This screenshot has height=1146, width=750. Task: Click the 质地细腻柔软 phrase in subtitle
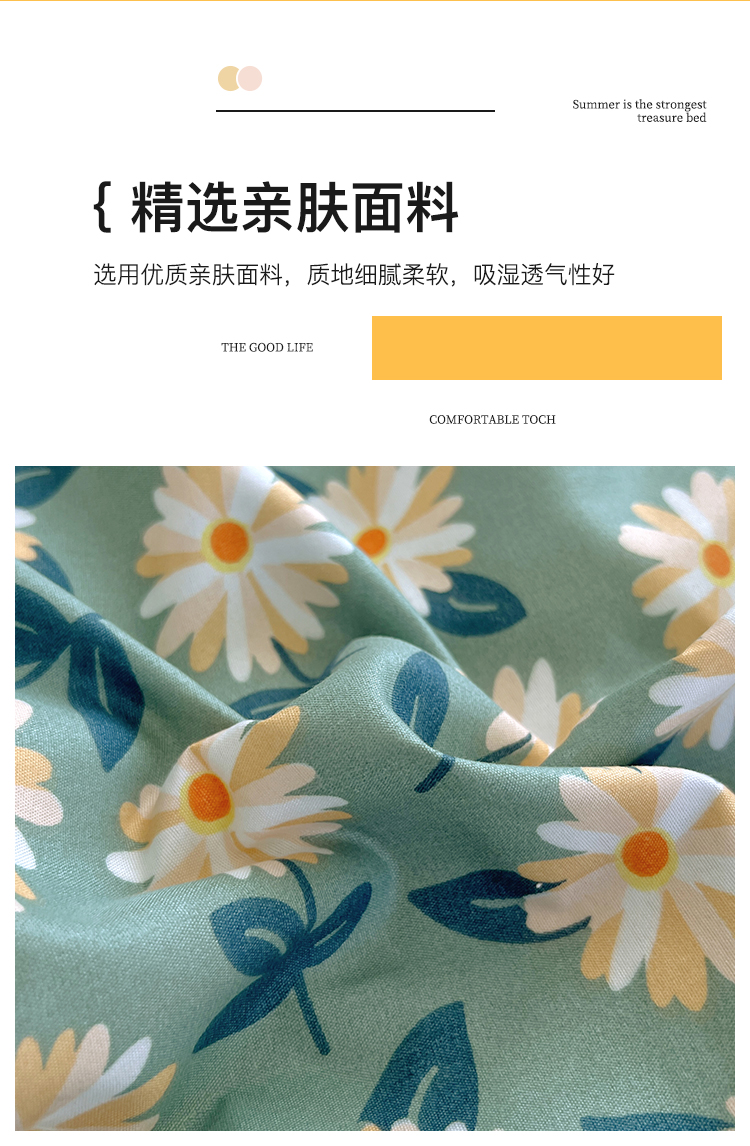[x=377, y=275]
